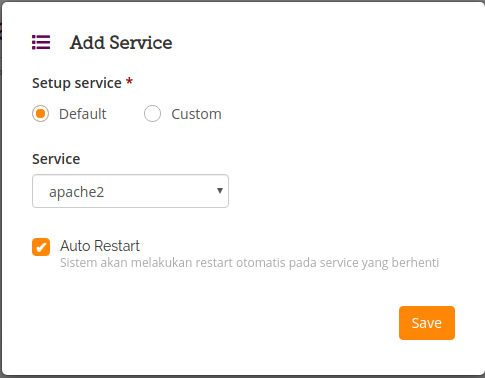Click the orange dot inside Default radio

(41, 114)
